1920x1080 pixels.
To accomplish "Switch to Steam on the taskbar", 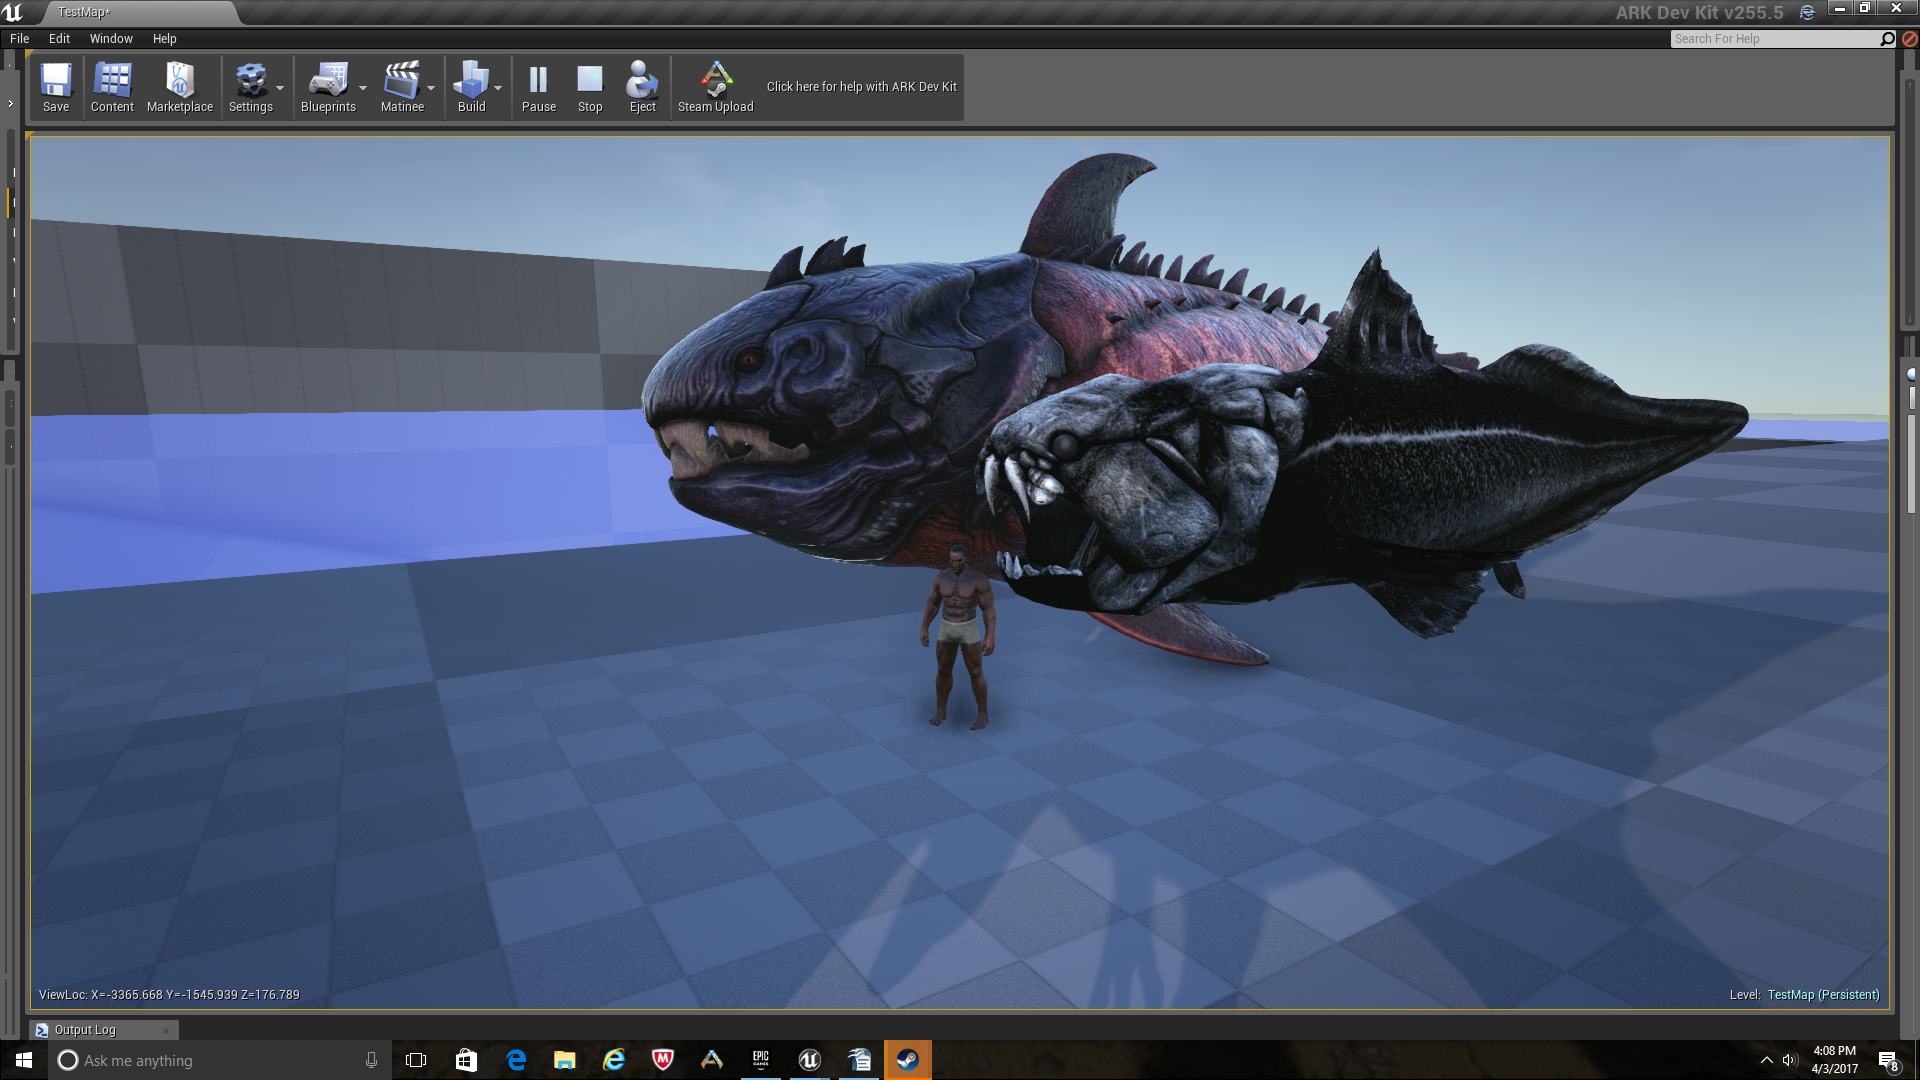I will 908,1060.
